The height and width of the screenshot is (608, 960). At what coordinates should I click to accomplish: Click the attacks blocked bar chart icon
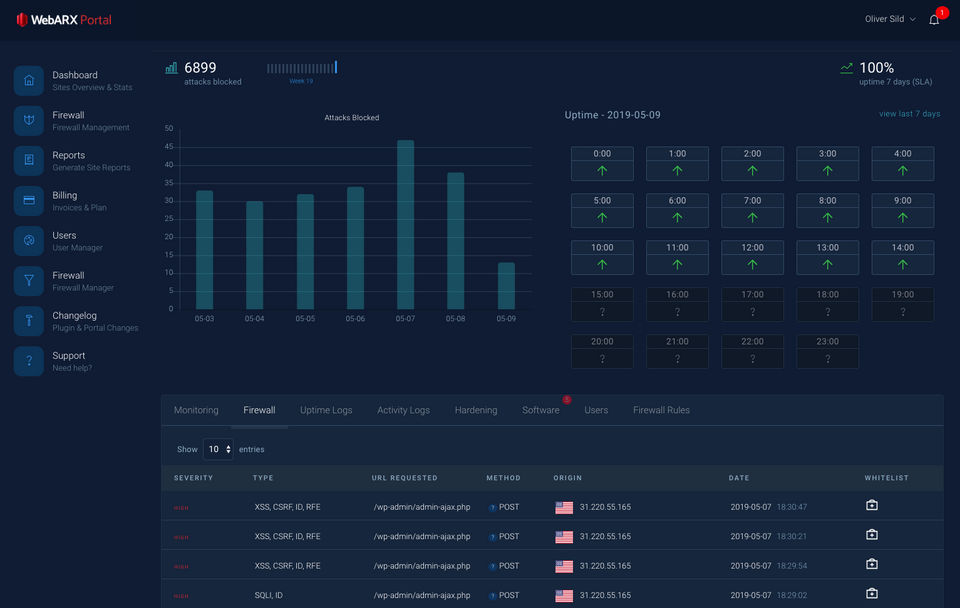coord(171,68)
